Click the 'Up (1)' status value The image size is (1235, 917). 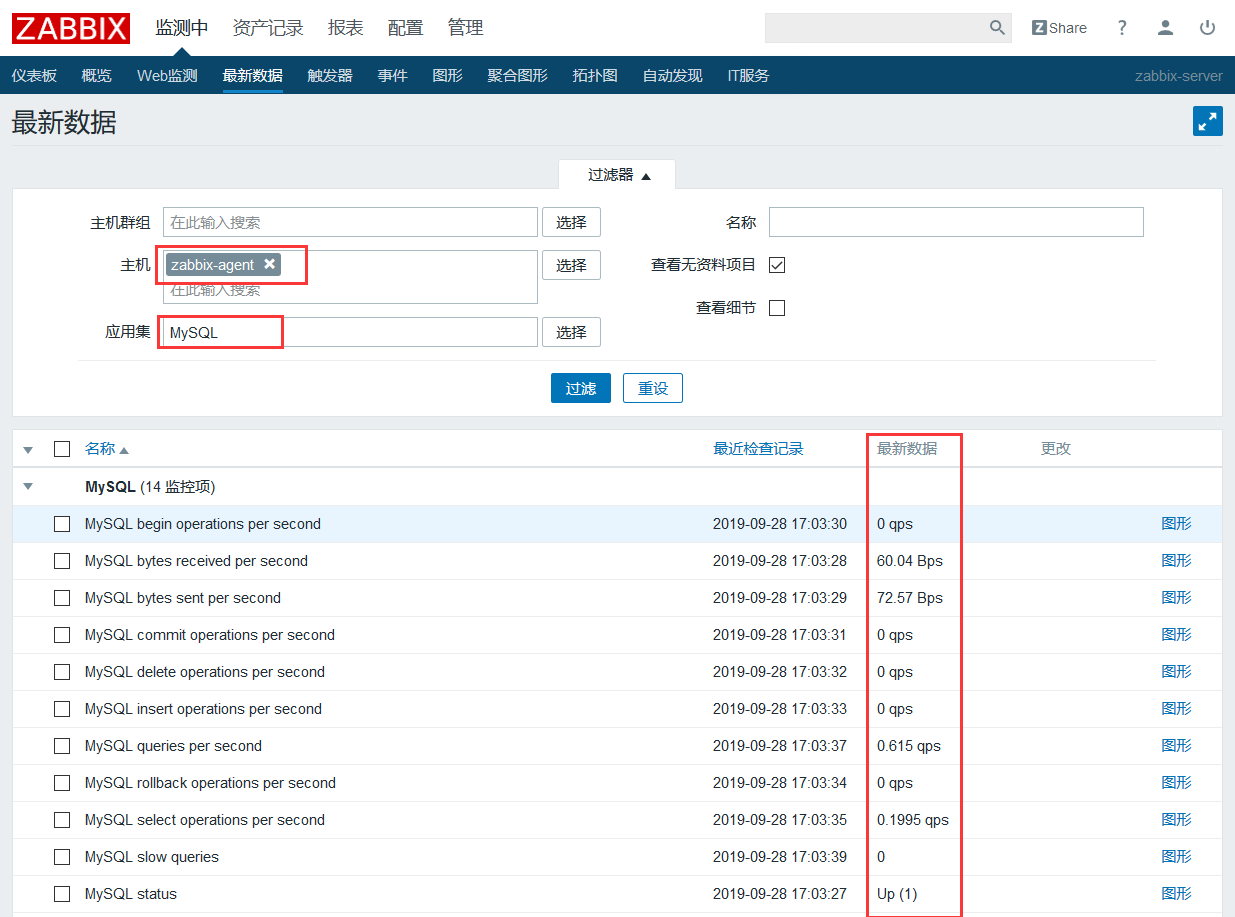point(897,894)
